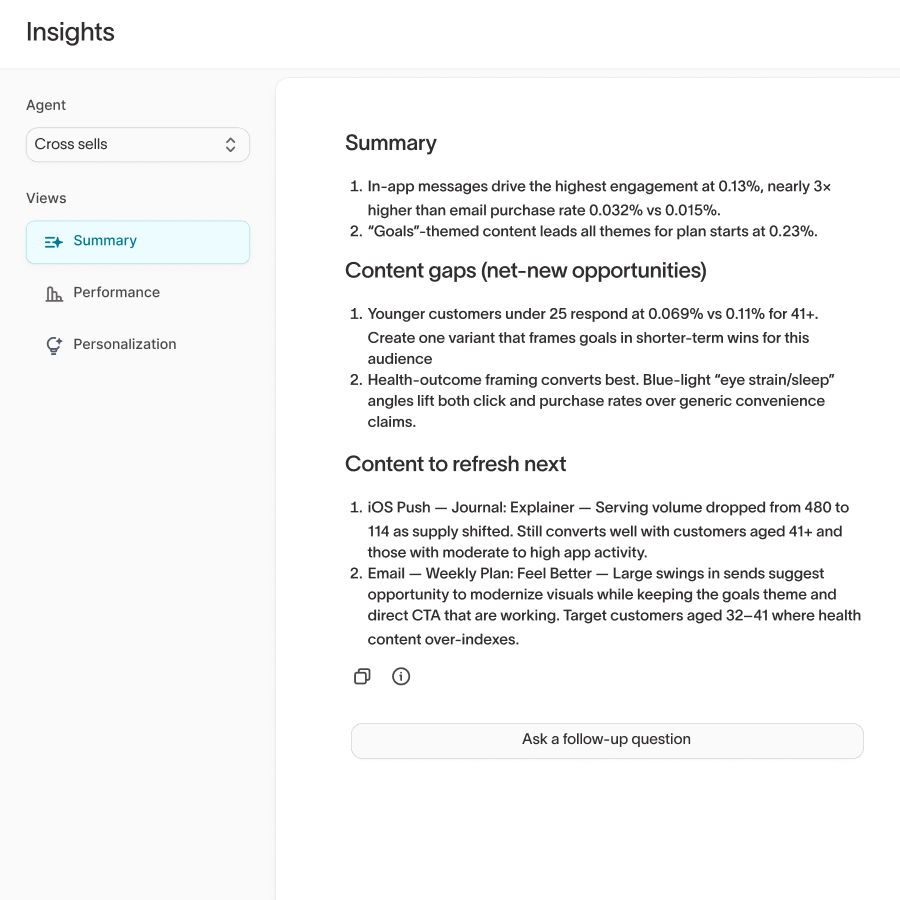Select the highlighted Summary view entry

[x=104, y=241]
